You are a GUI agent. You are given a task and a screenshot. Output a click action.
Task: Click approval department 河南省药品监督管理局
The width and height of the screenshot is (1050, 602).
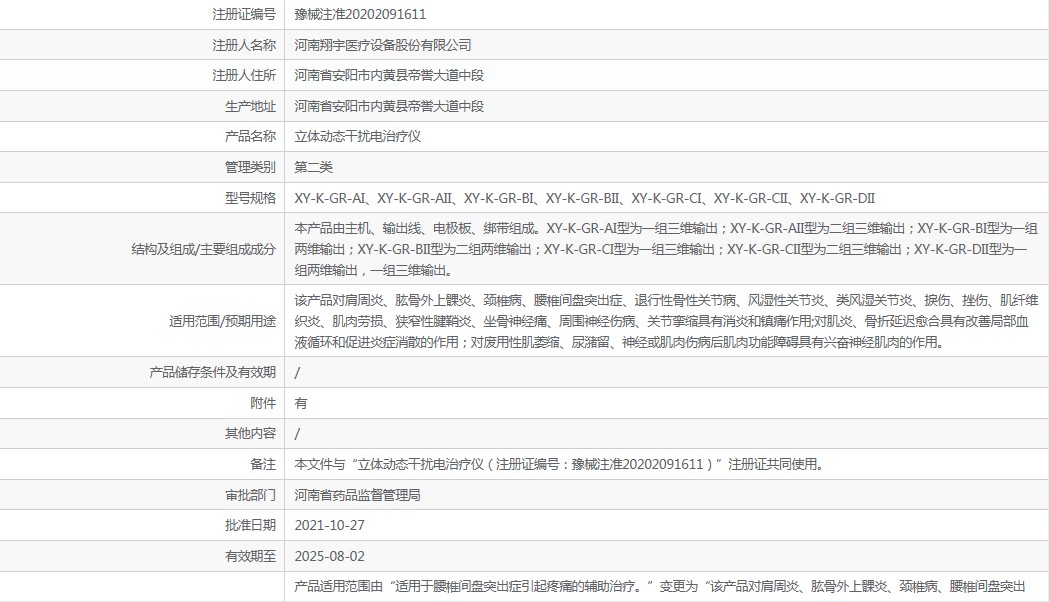point(358,495)
